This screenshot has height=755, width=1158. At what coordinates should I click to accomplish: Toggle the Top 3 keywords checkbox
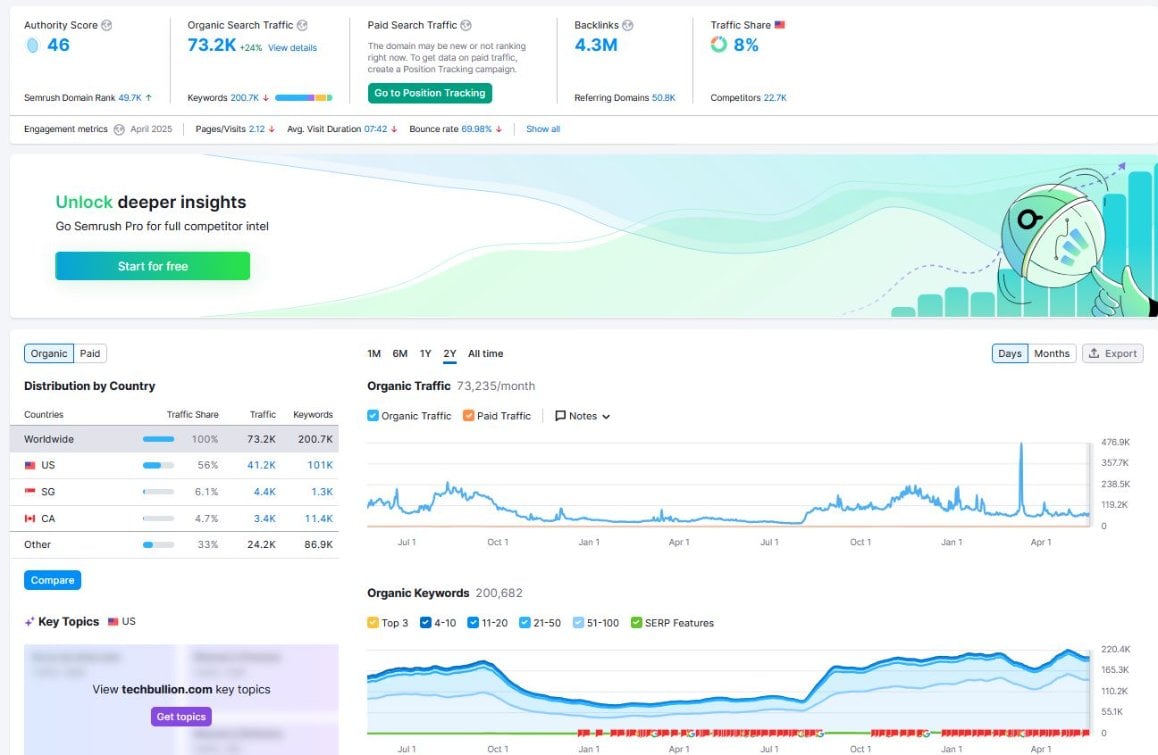(x=373, y=622)
